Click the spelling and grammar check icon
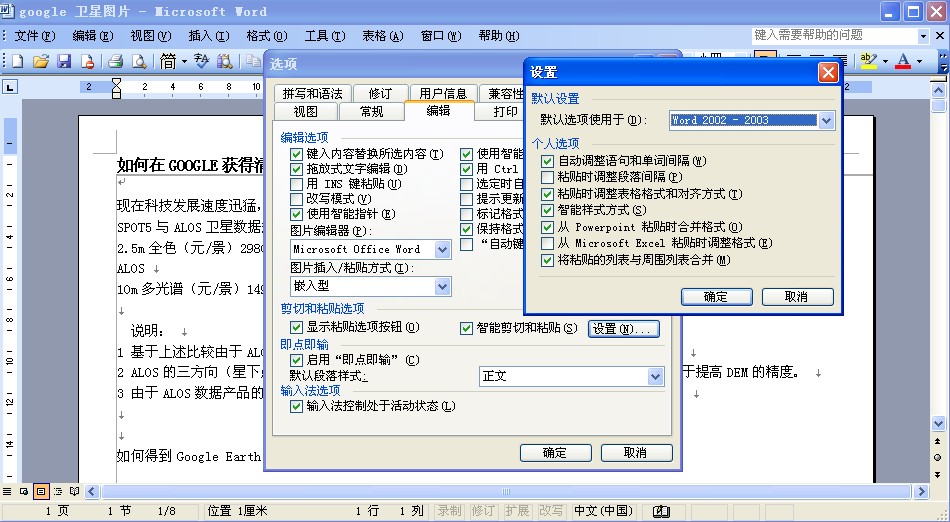 tap(201, 61)
